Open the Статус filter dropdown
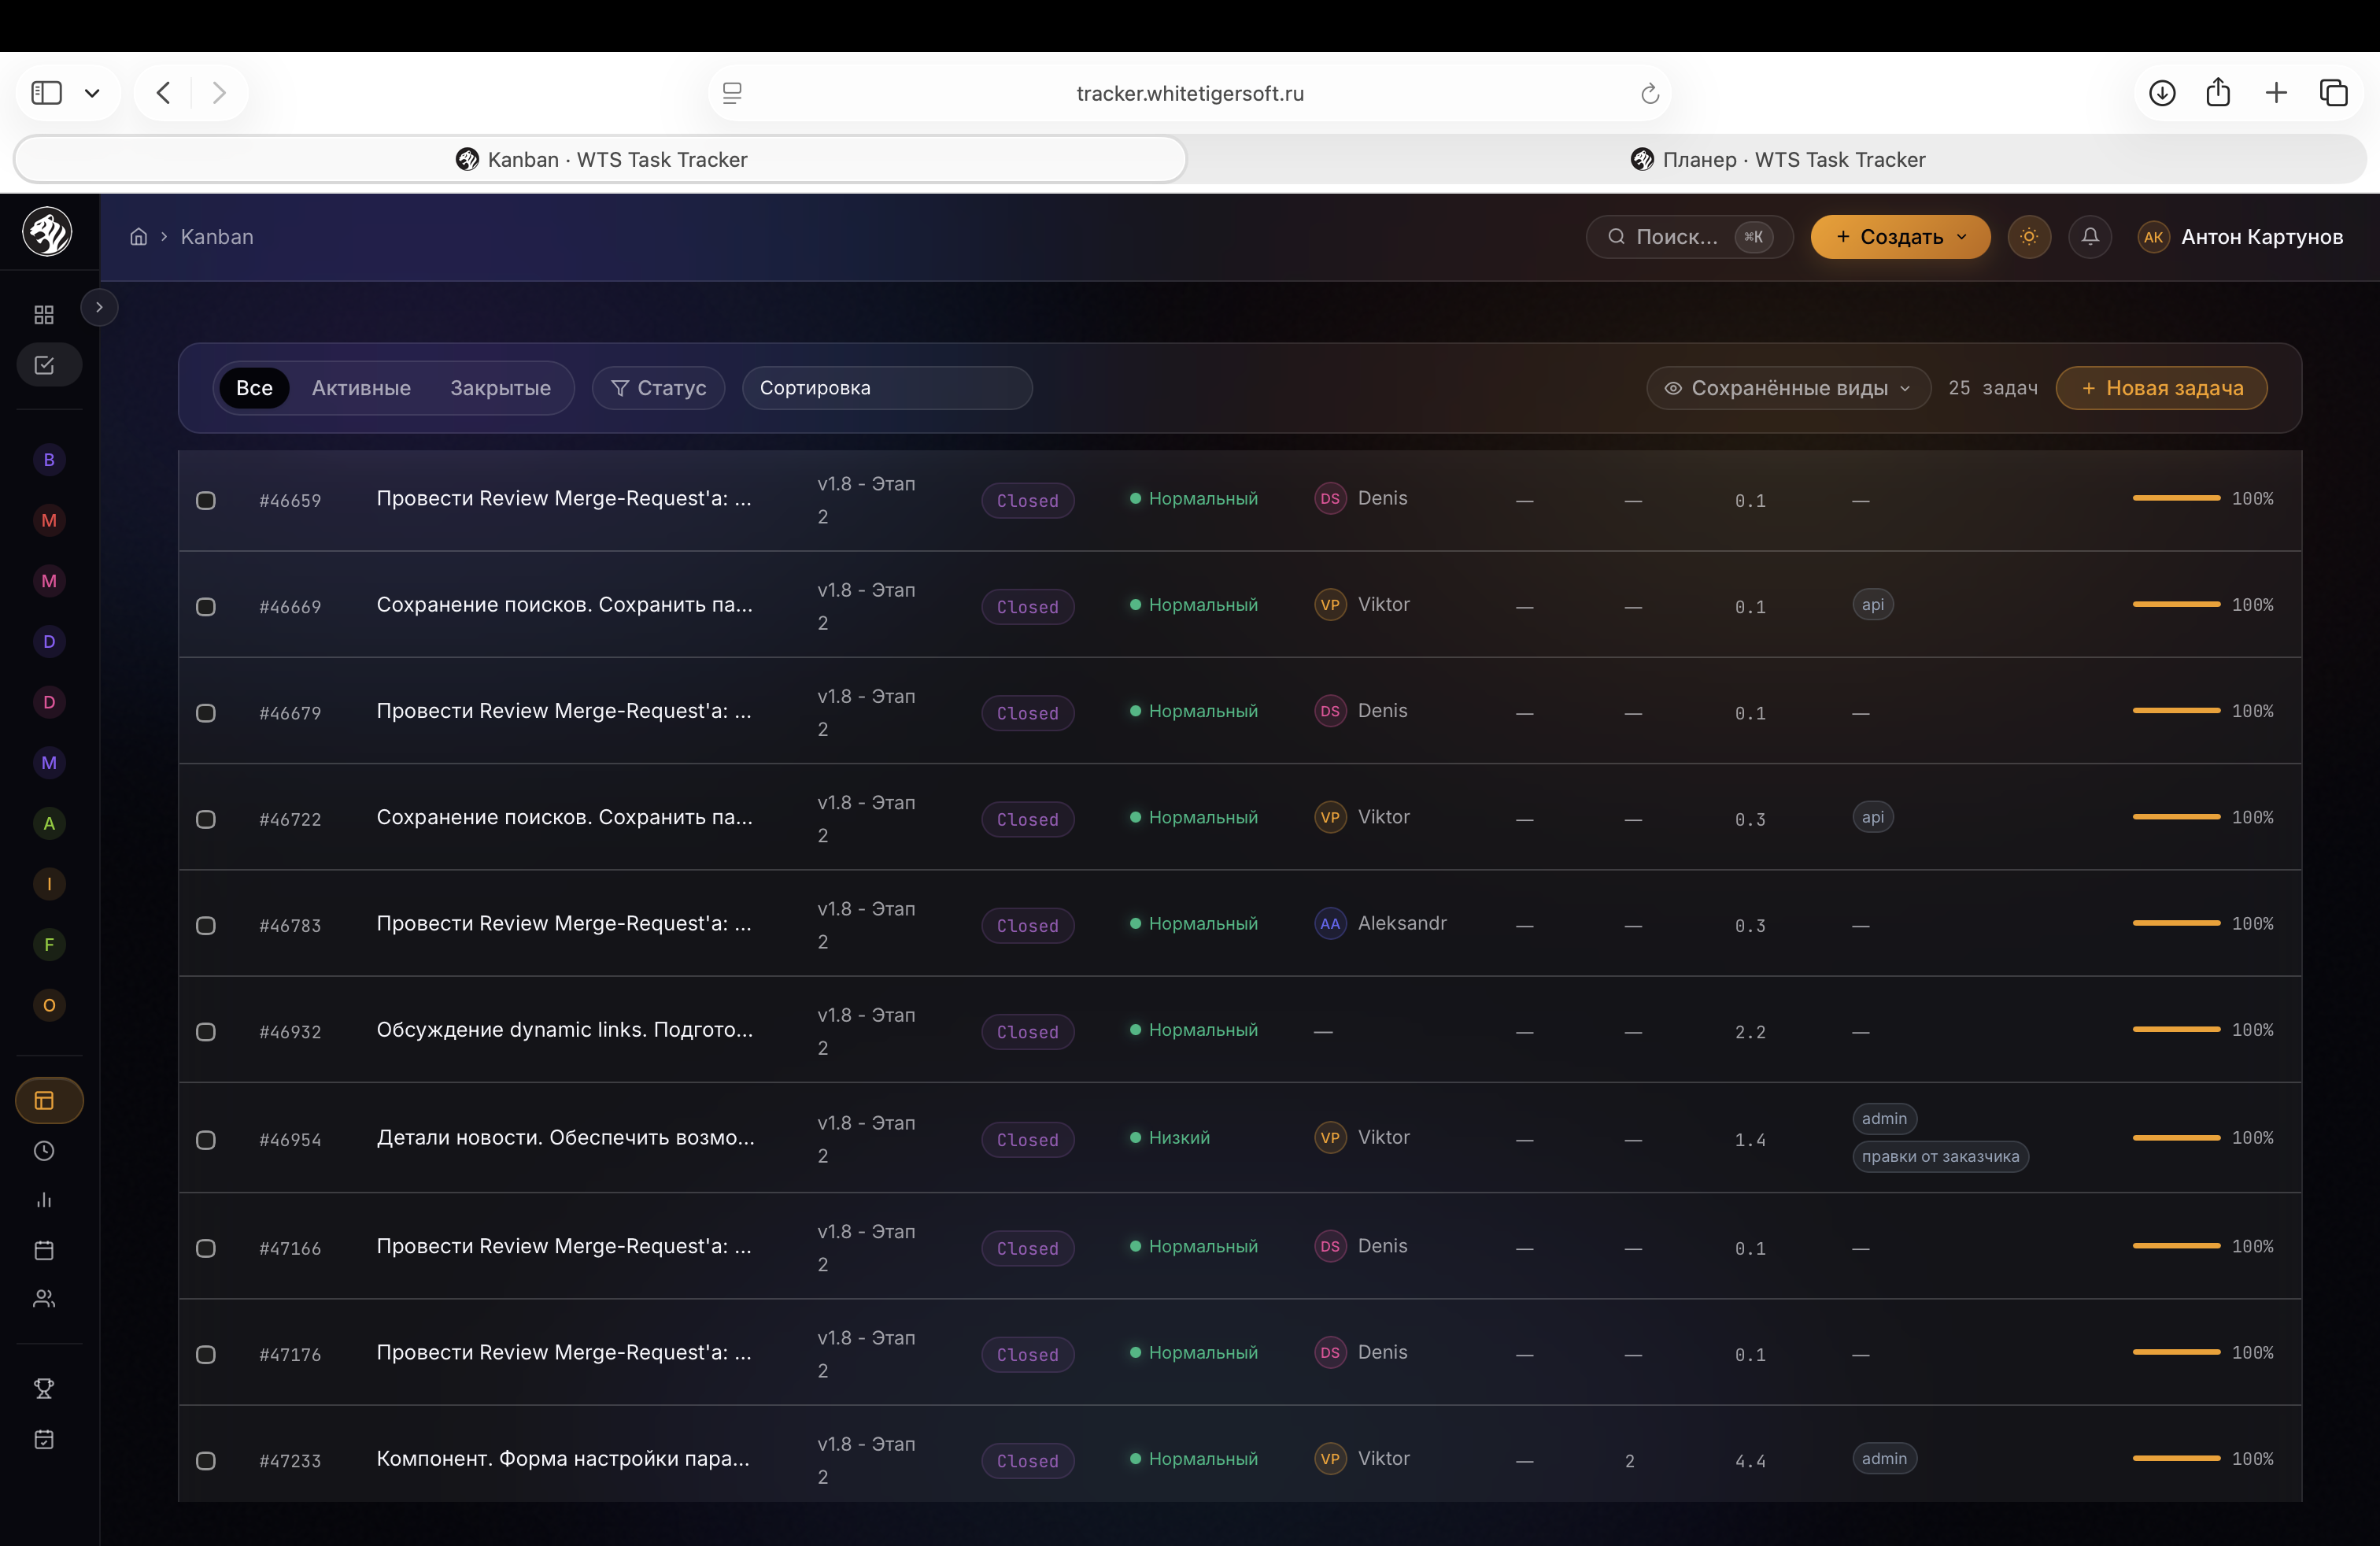Image resolution: width=2380 pixels, height=1546 pixels. tap(658, 388)
